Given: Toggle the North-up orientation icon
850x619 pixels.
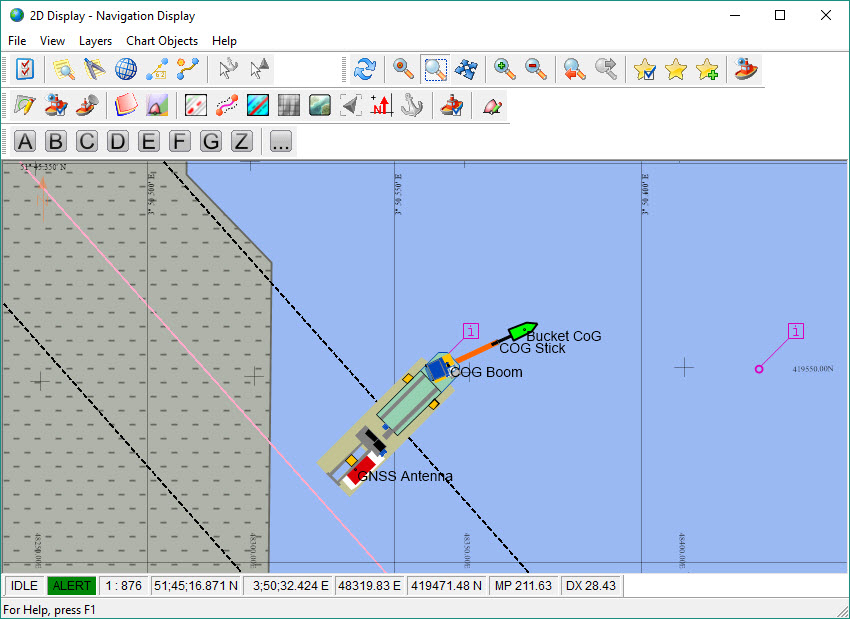Looking at the screenshot, I should click(380, 105).
